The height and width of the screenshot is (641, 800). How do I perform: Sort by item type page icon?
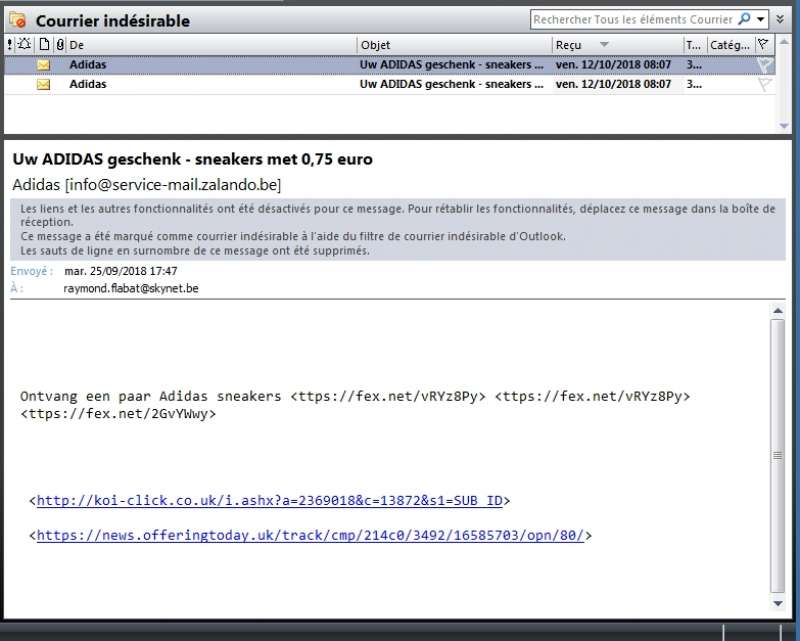pos(44,45)
